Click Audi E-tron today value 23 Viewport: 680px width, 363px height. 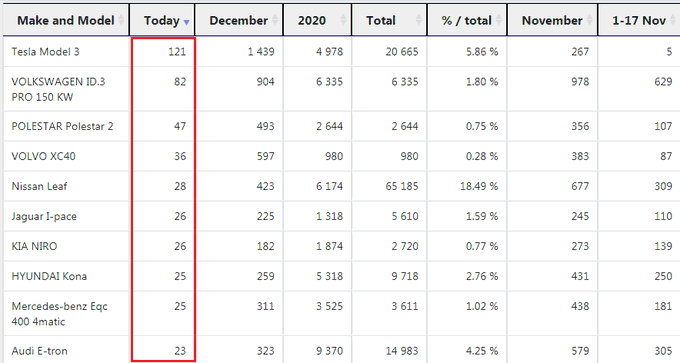pyautogui.click(x=180, y=350)
